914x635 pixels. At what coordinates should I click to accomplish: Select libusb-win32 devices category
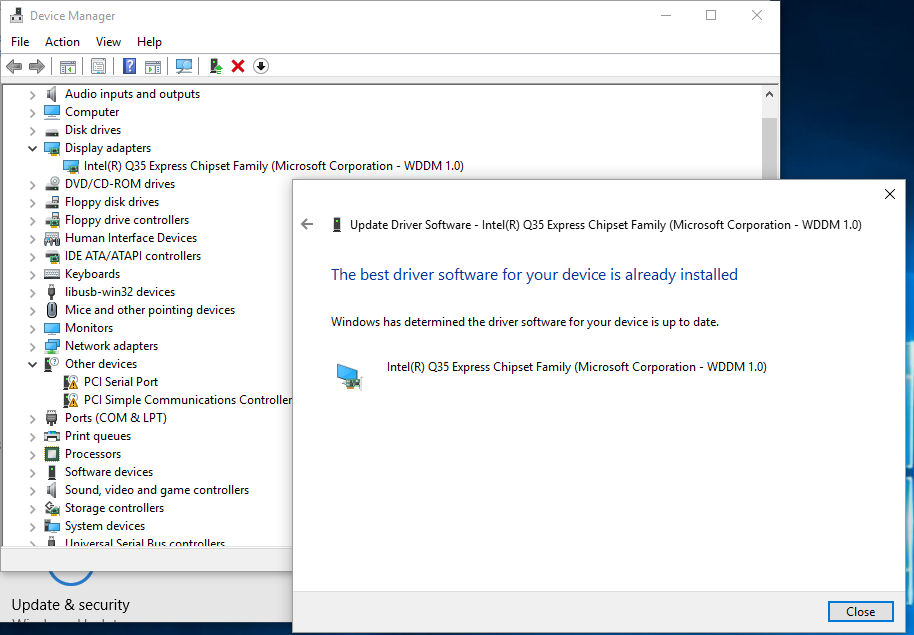click(120, 292)
